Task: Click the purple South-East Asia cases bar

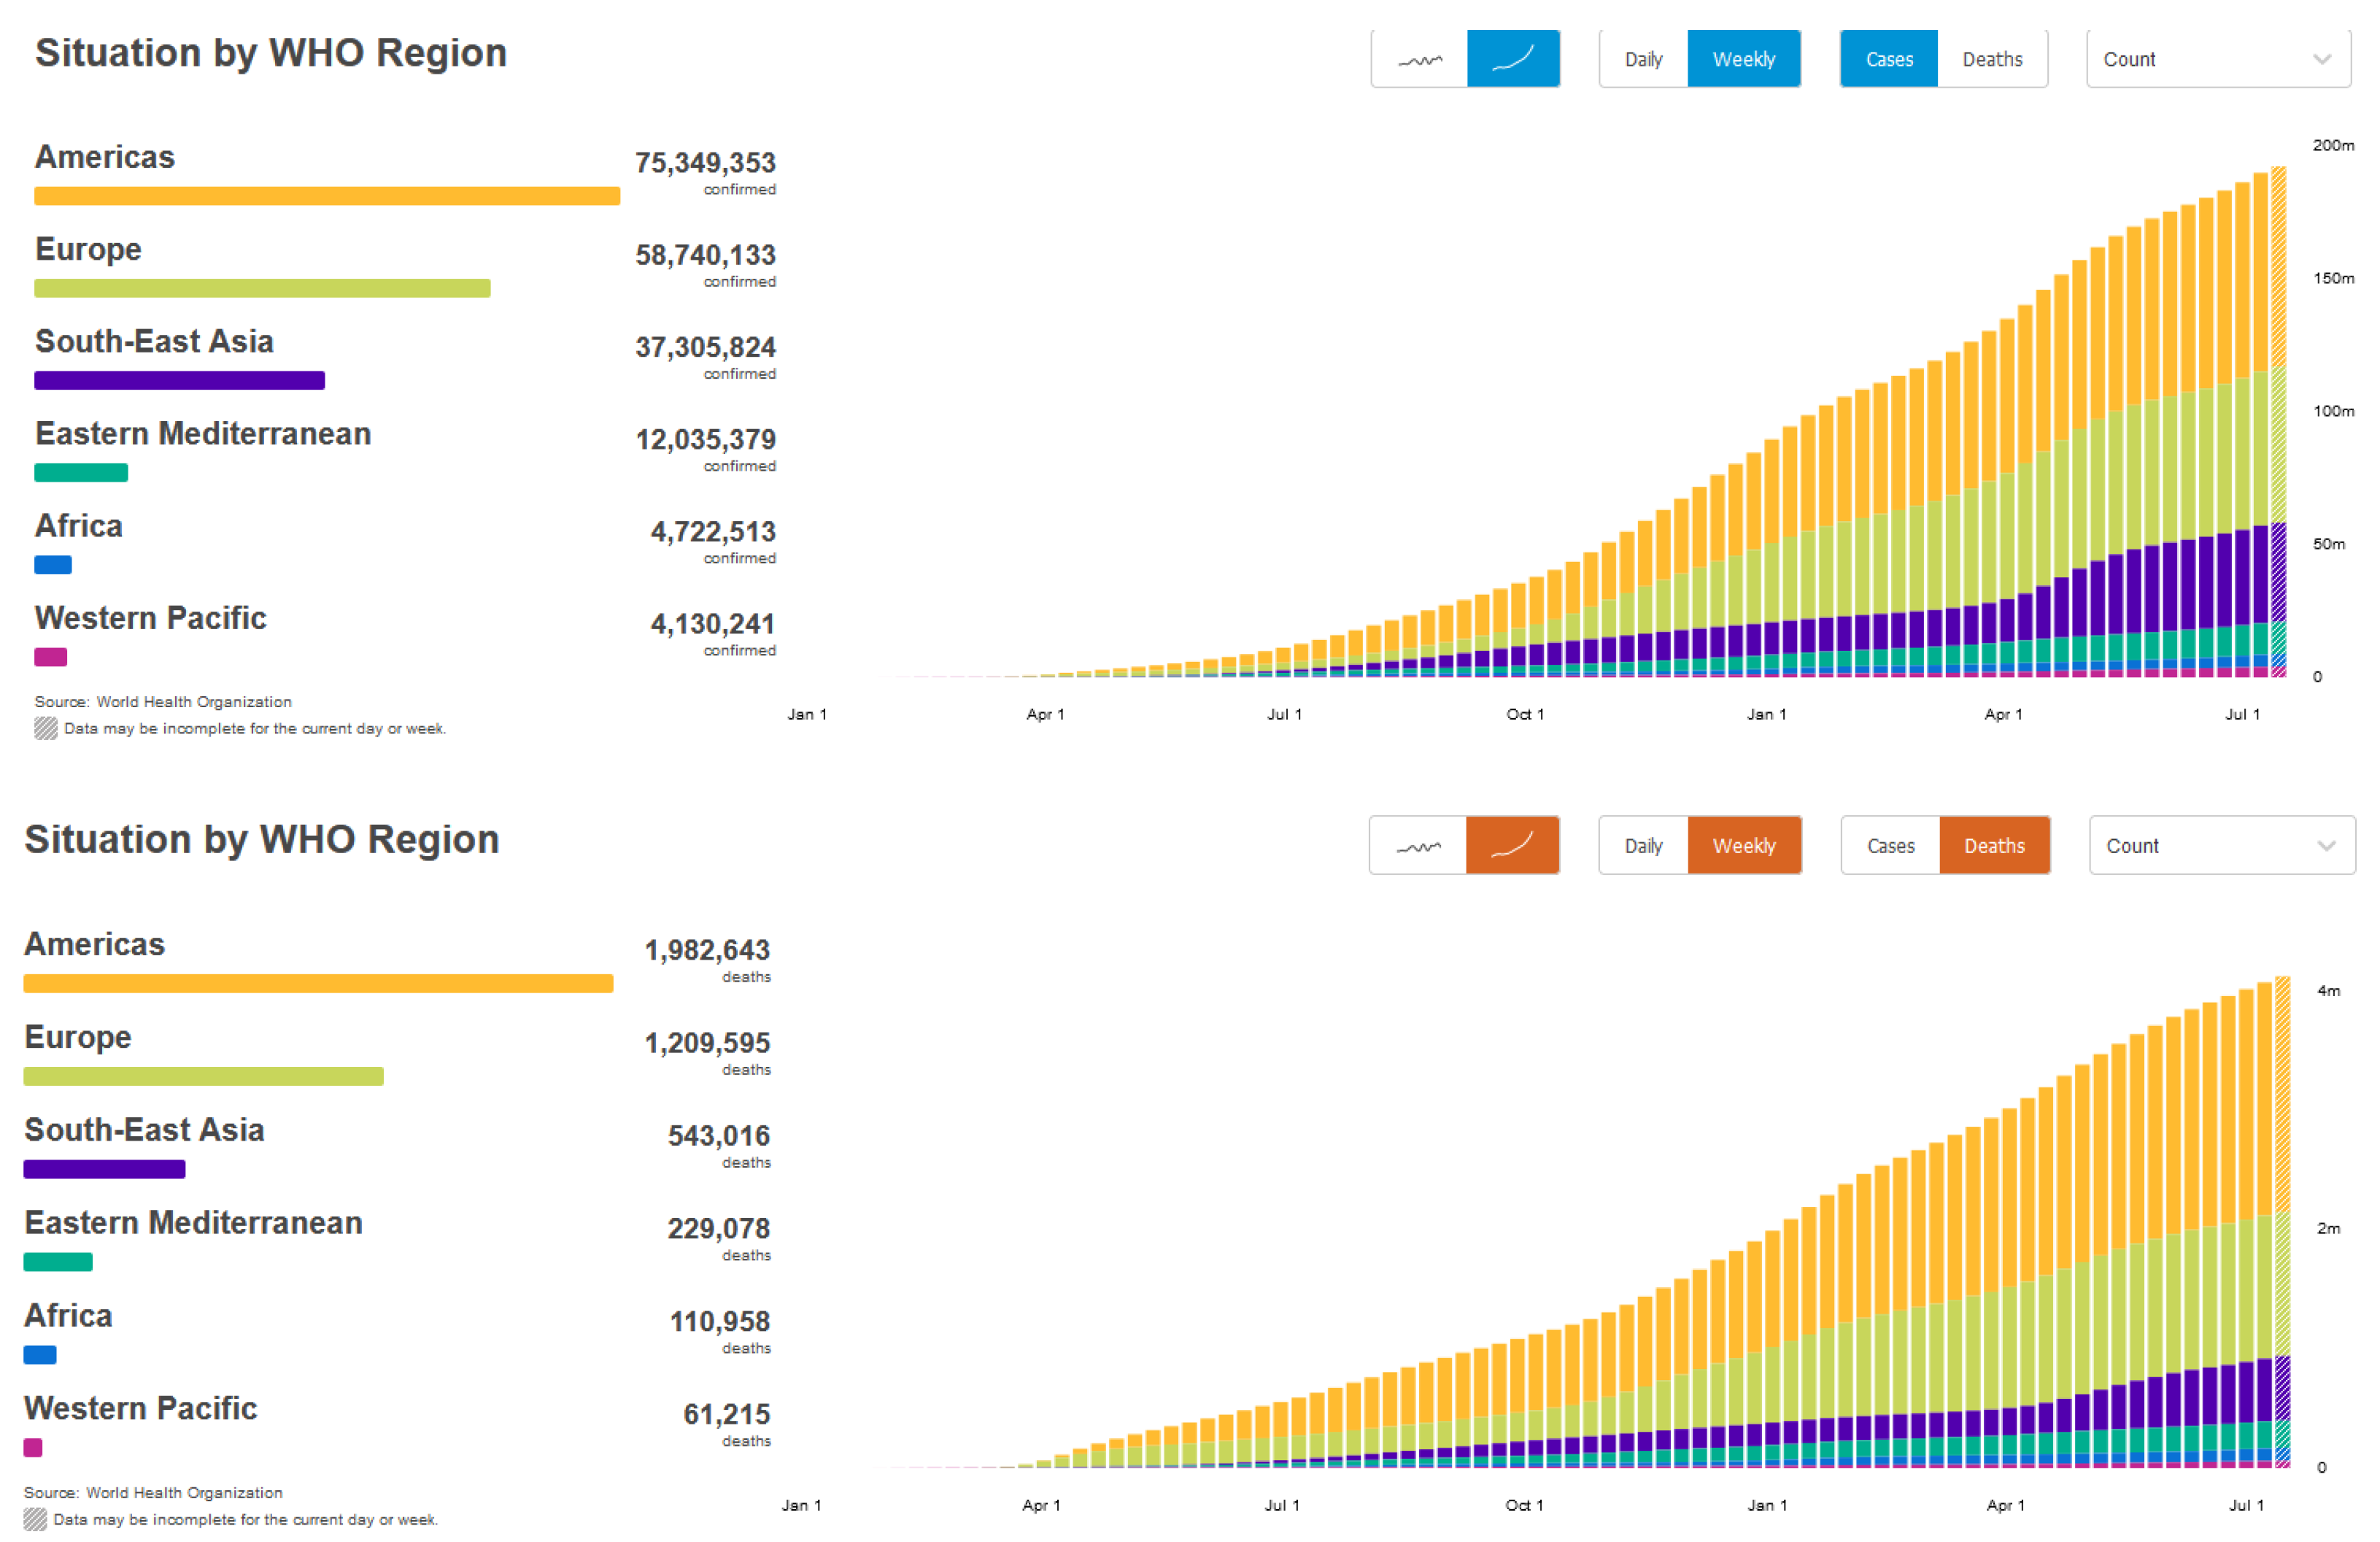Action: point(179,380)
